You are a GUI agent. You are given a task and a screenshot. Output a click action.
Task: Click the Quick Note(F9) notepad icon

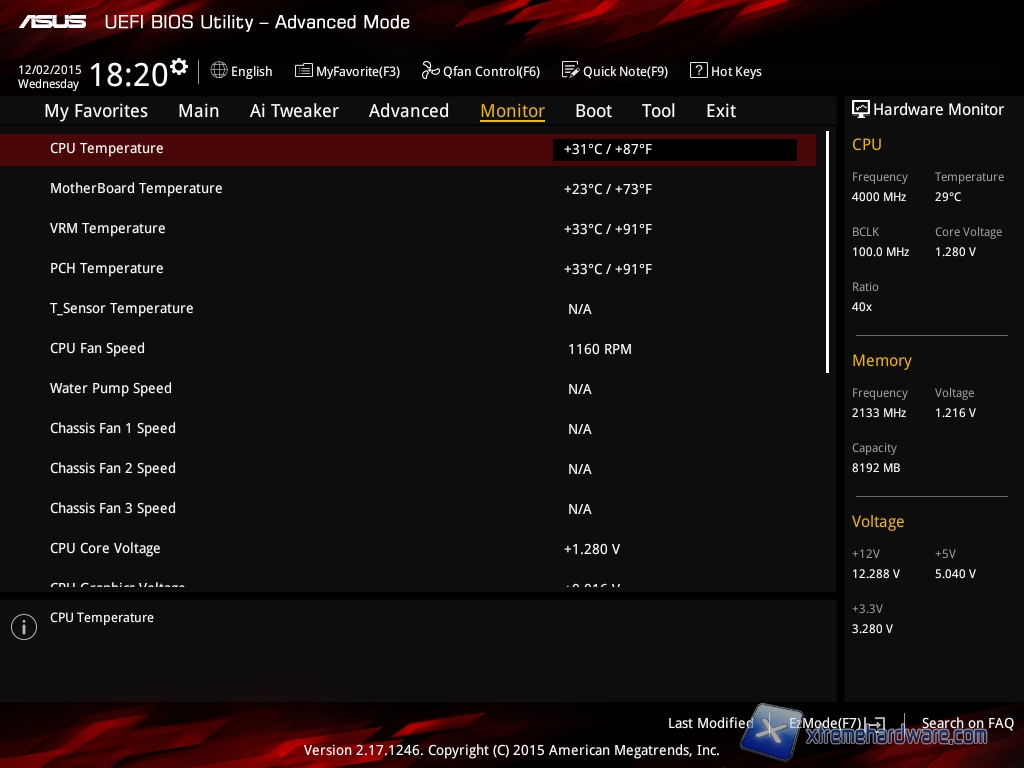coord(570,70)
